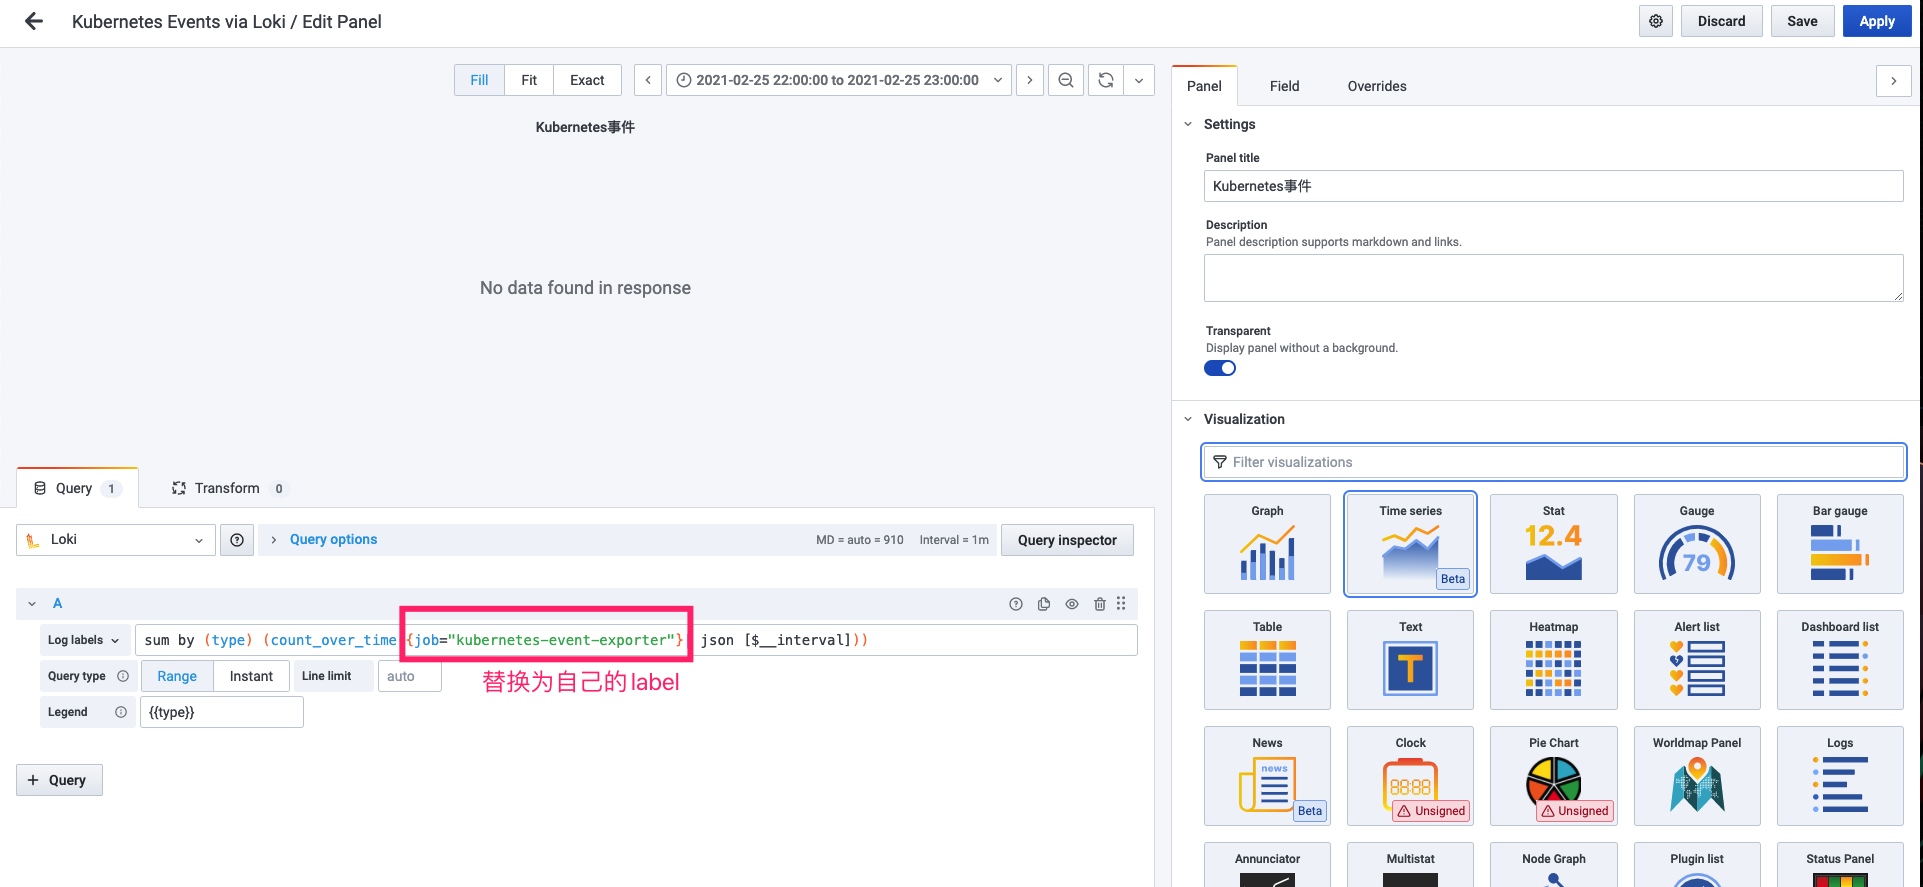The width and height of the screenshot is (1923, 887).
Task: Open Loki data source dropdown
Action: (x=116, y=540)
